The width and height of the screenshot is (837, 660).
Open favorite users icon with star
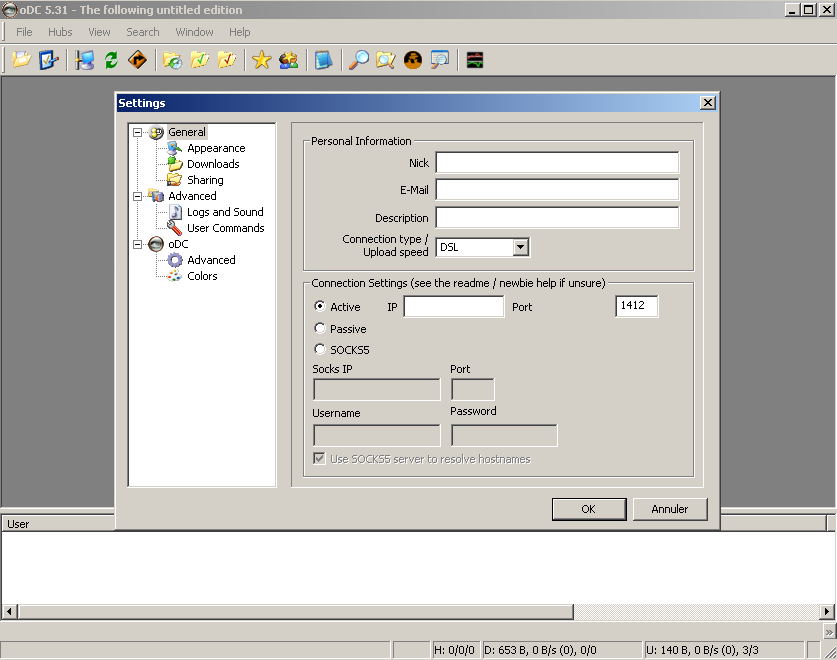pyautogui.click(x=288, y=59)
